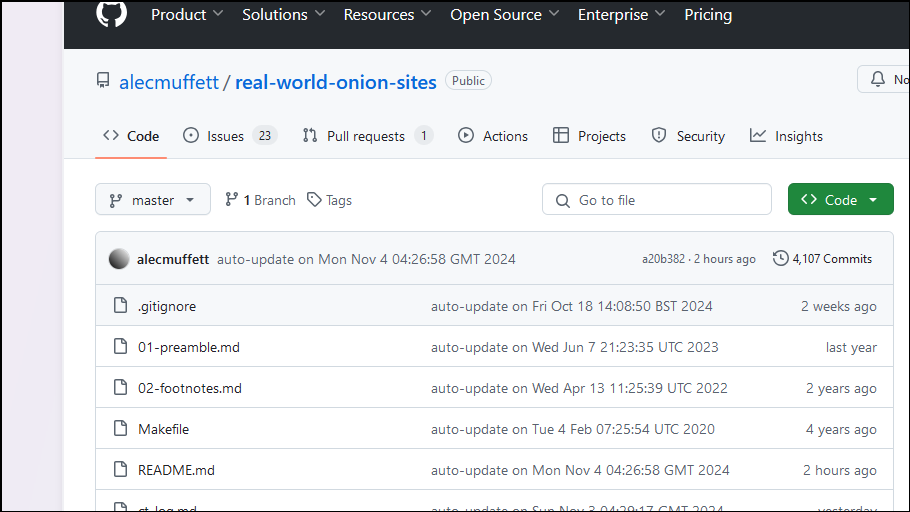Image resolution: width=910 pixels, height=512 pixels.
Task: Click the file icon for README.md
Action: 120,469
